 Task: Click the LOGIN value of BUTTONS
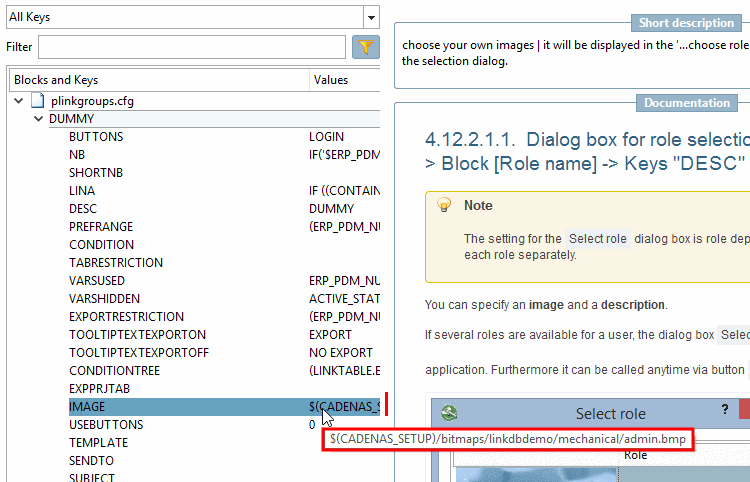click(x=326, y=137)
